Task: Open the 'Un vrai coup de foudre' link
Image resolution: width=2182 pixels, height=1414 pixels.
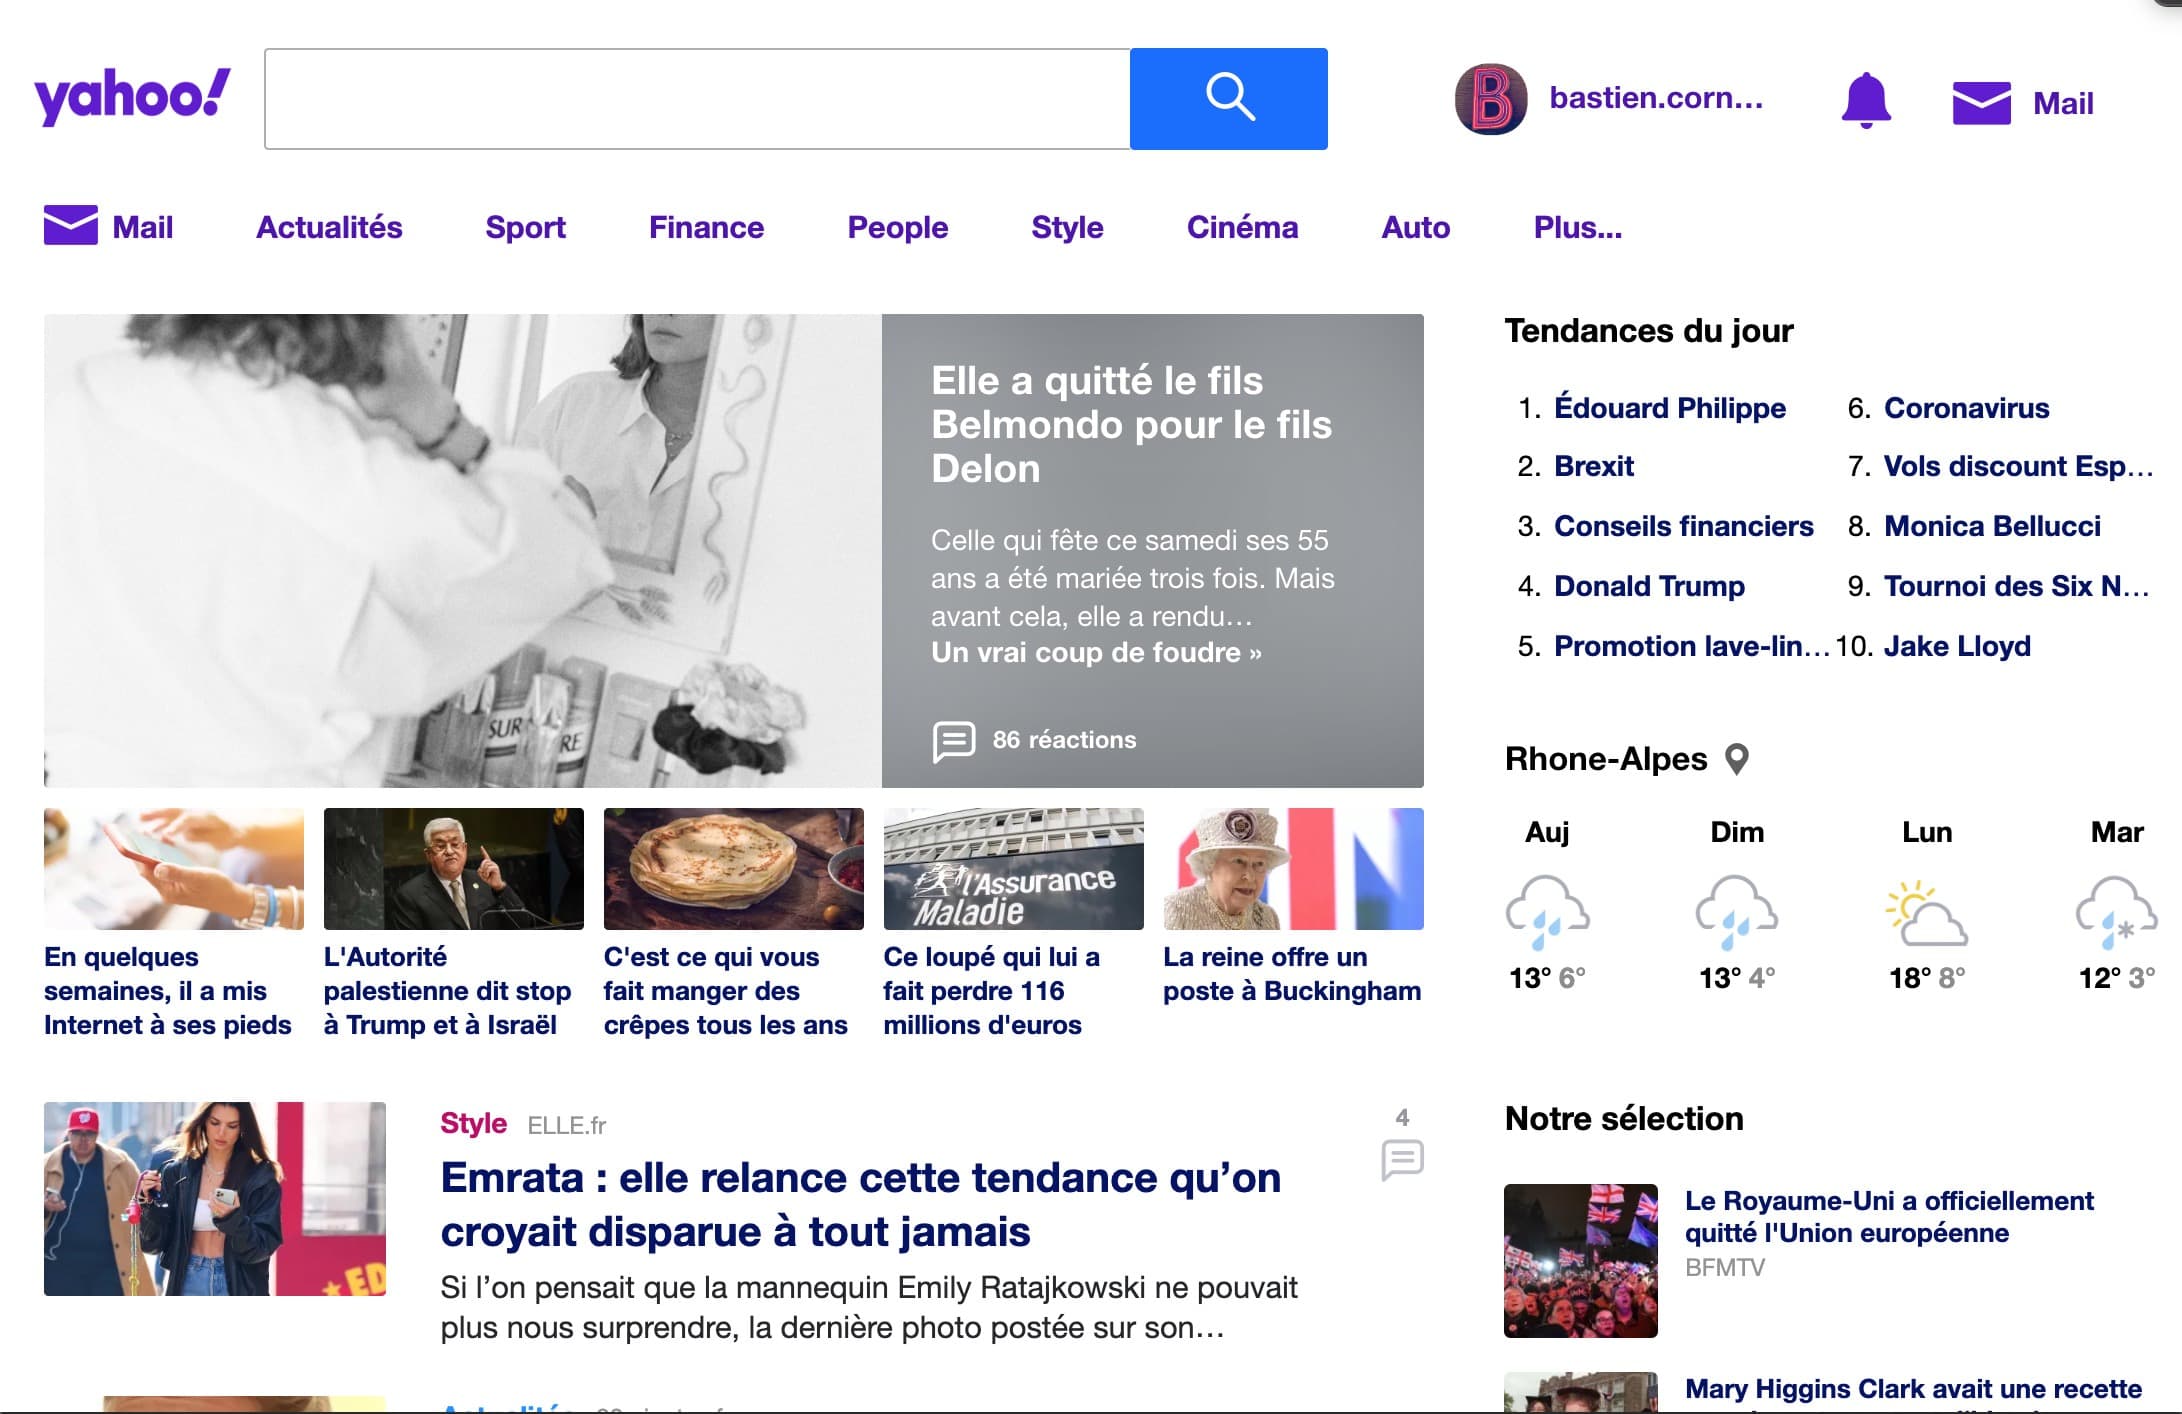Action: 1095,653
